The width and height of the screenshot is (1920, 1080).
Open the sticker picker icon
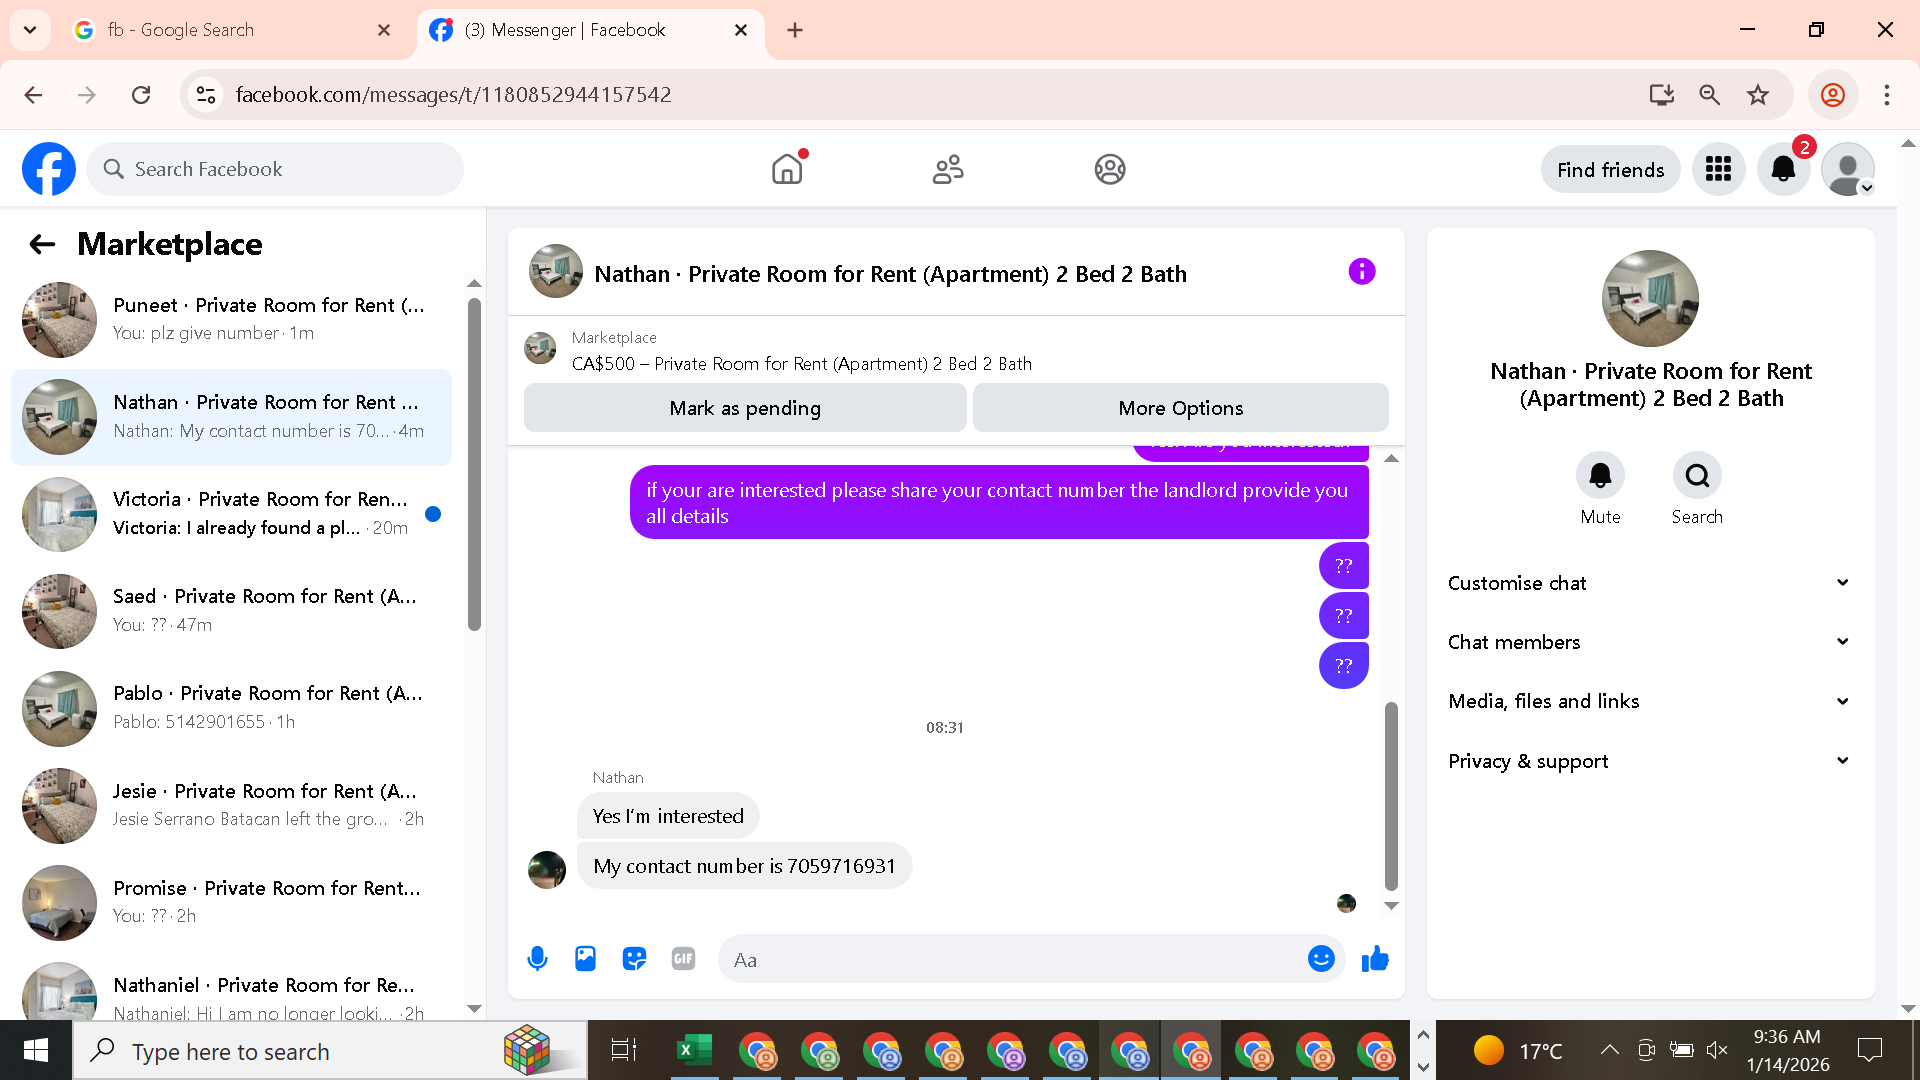(x=634, y=959)
